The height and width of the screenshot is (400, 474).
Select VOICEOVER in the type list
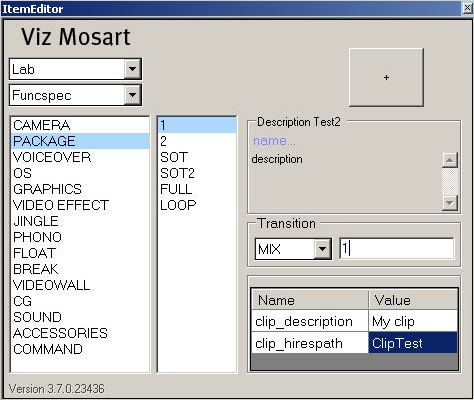80,157
